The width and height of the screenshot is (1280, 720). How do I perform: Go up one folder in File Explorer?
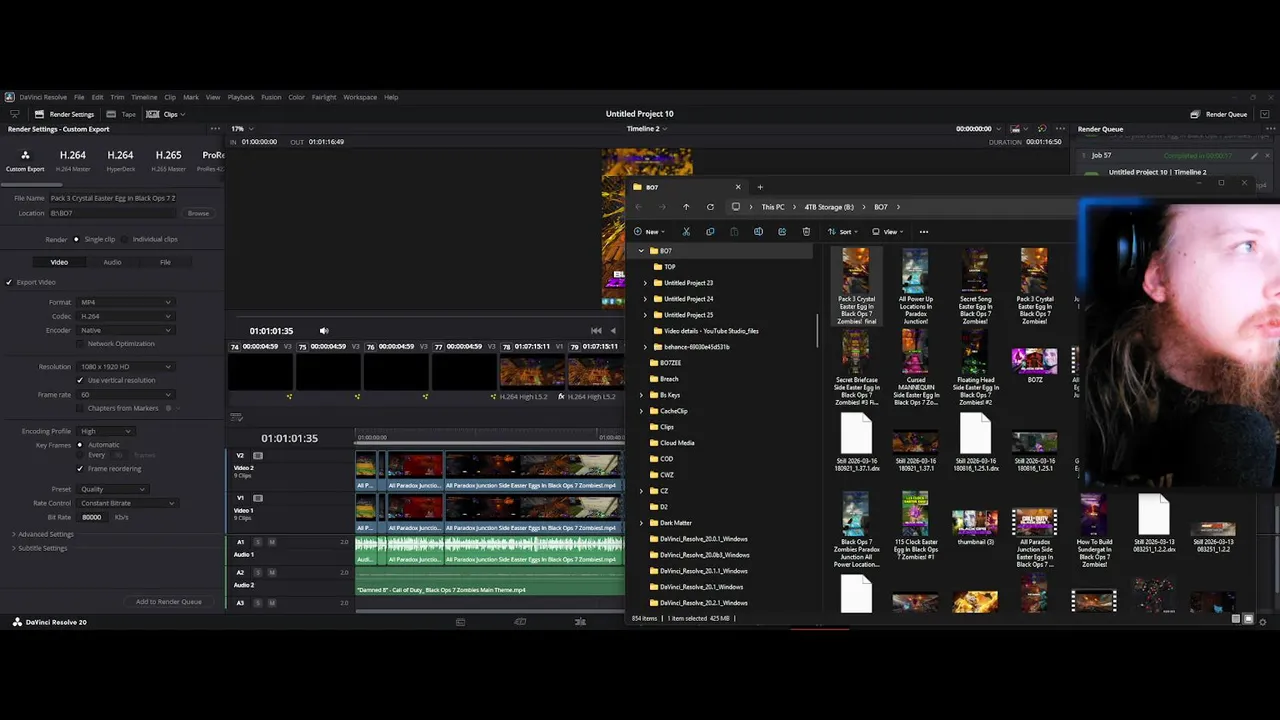686,207
